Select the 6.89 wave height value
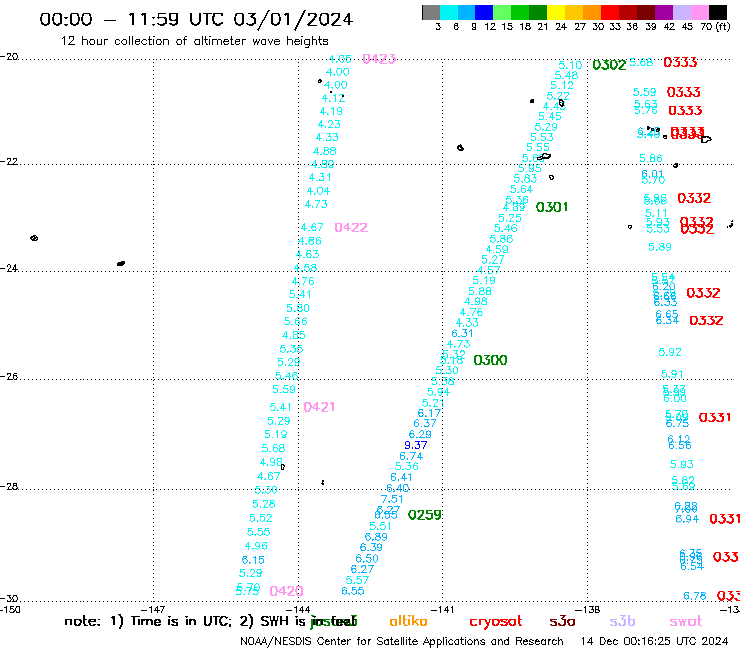This screenshot has width=740, height=650. [376, 537]
